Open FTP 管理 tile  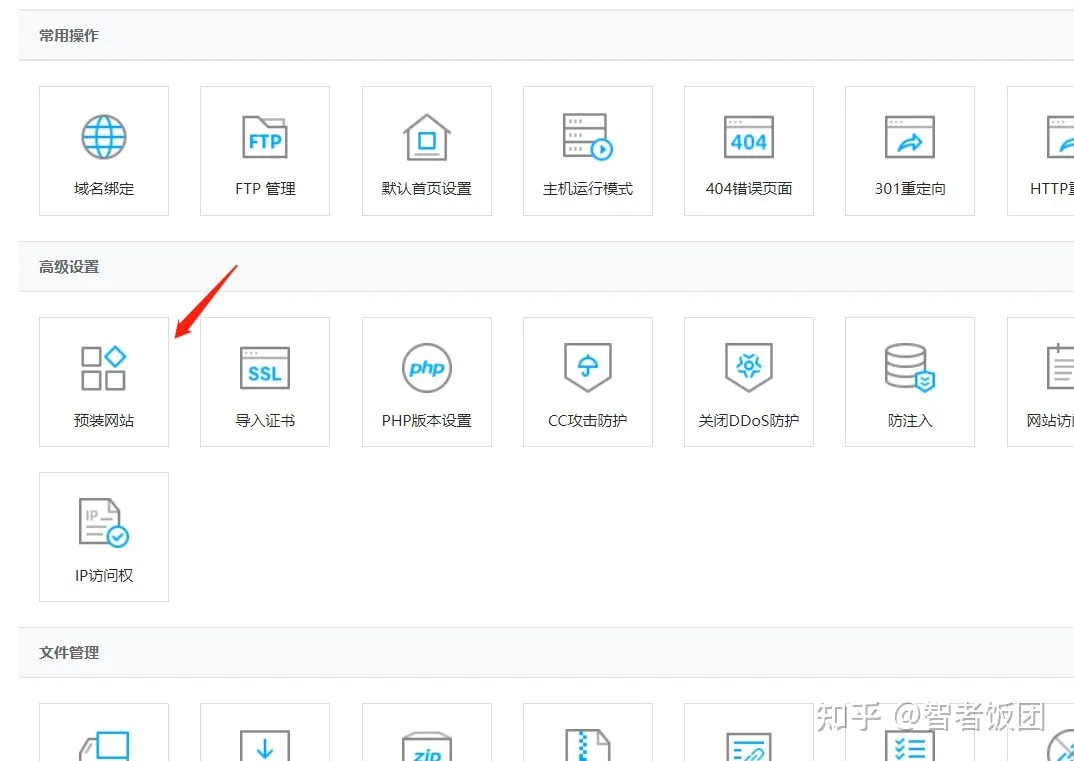point(265,150)
